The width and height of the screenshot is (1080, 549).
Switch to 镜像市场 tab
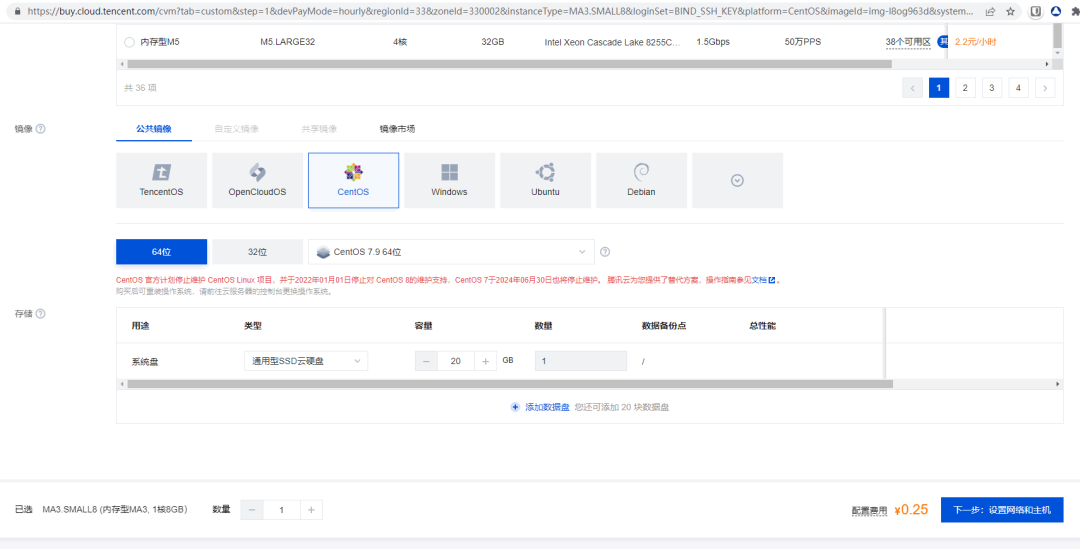pos(397,129)
